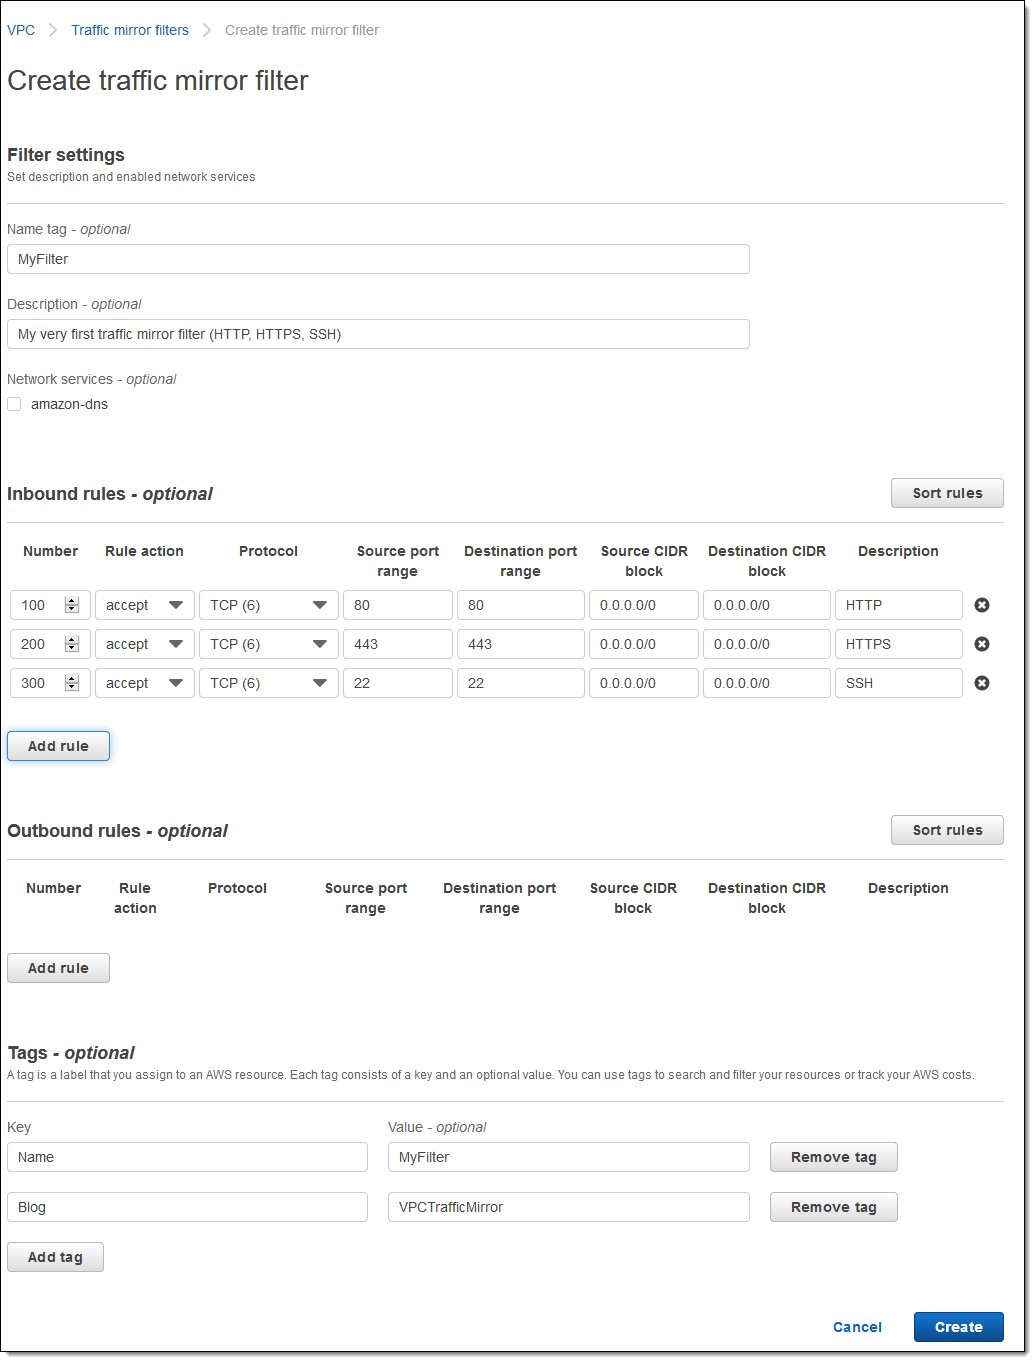This screenshot has width=1035, height=1362.
Task: Sort the outbound rules
Action: coord(946,830)
